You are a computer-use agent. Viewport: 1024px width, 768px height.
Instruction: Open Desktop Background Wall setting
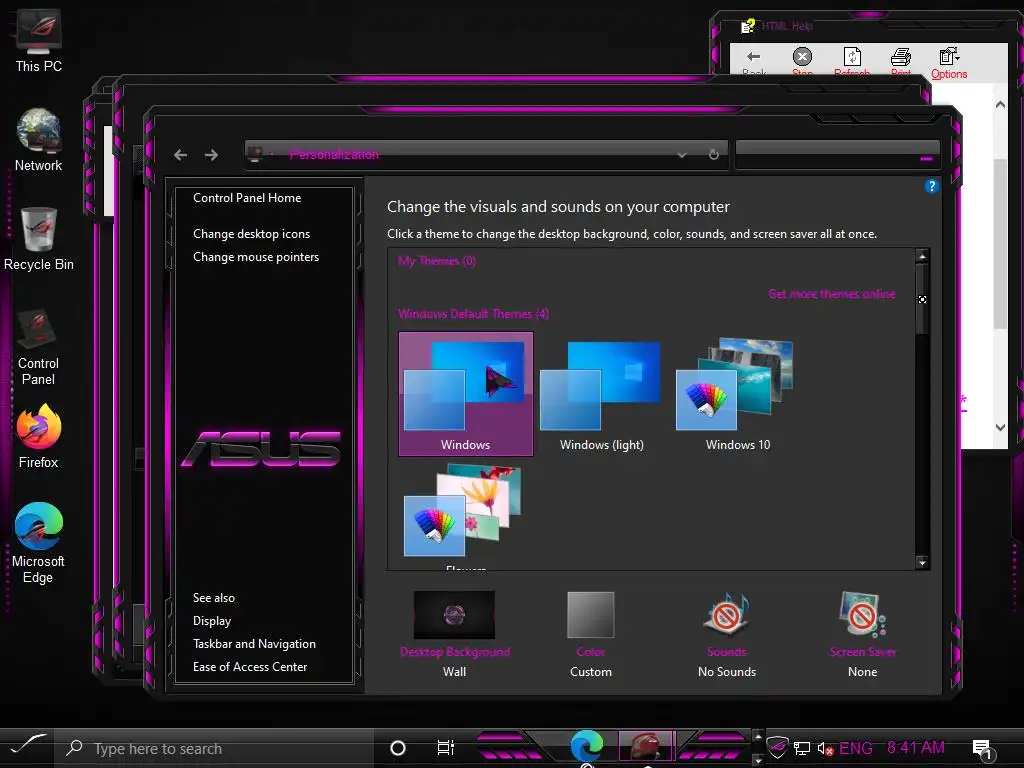[x=455, y=634]
